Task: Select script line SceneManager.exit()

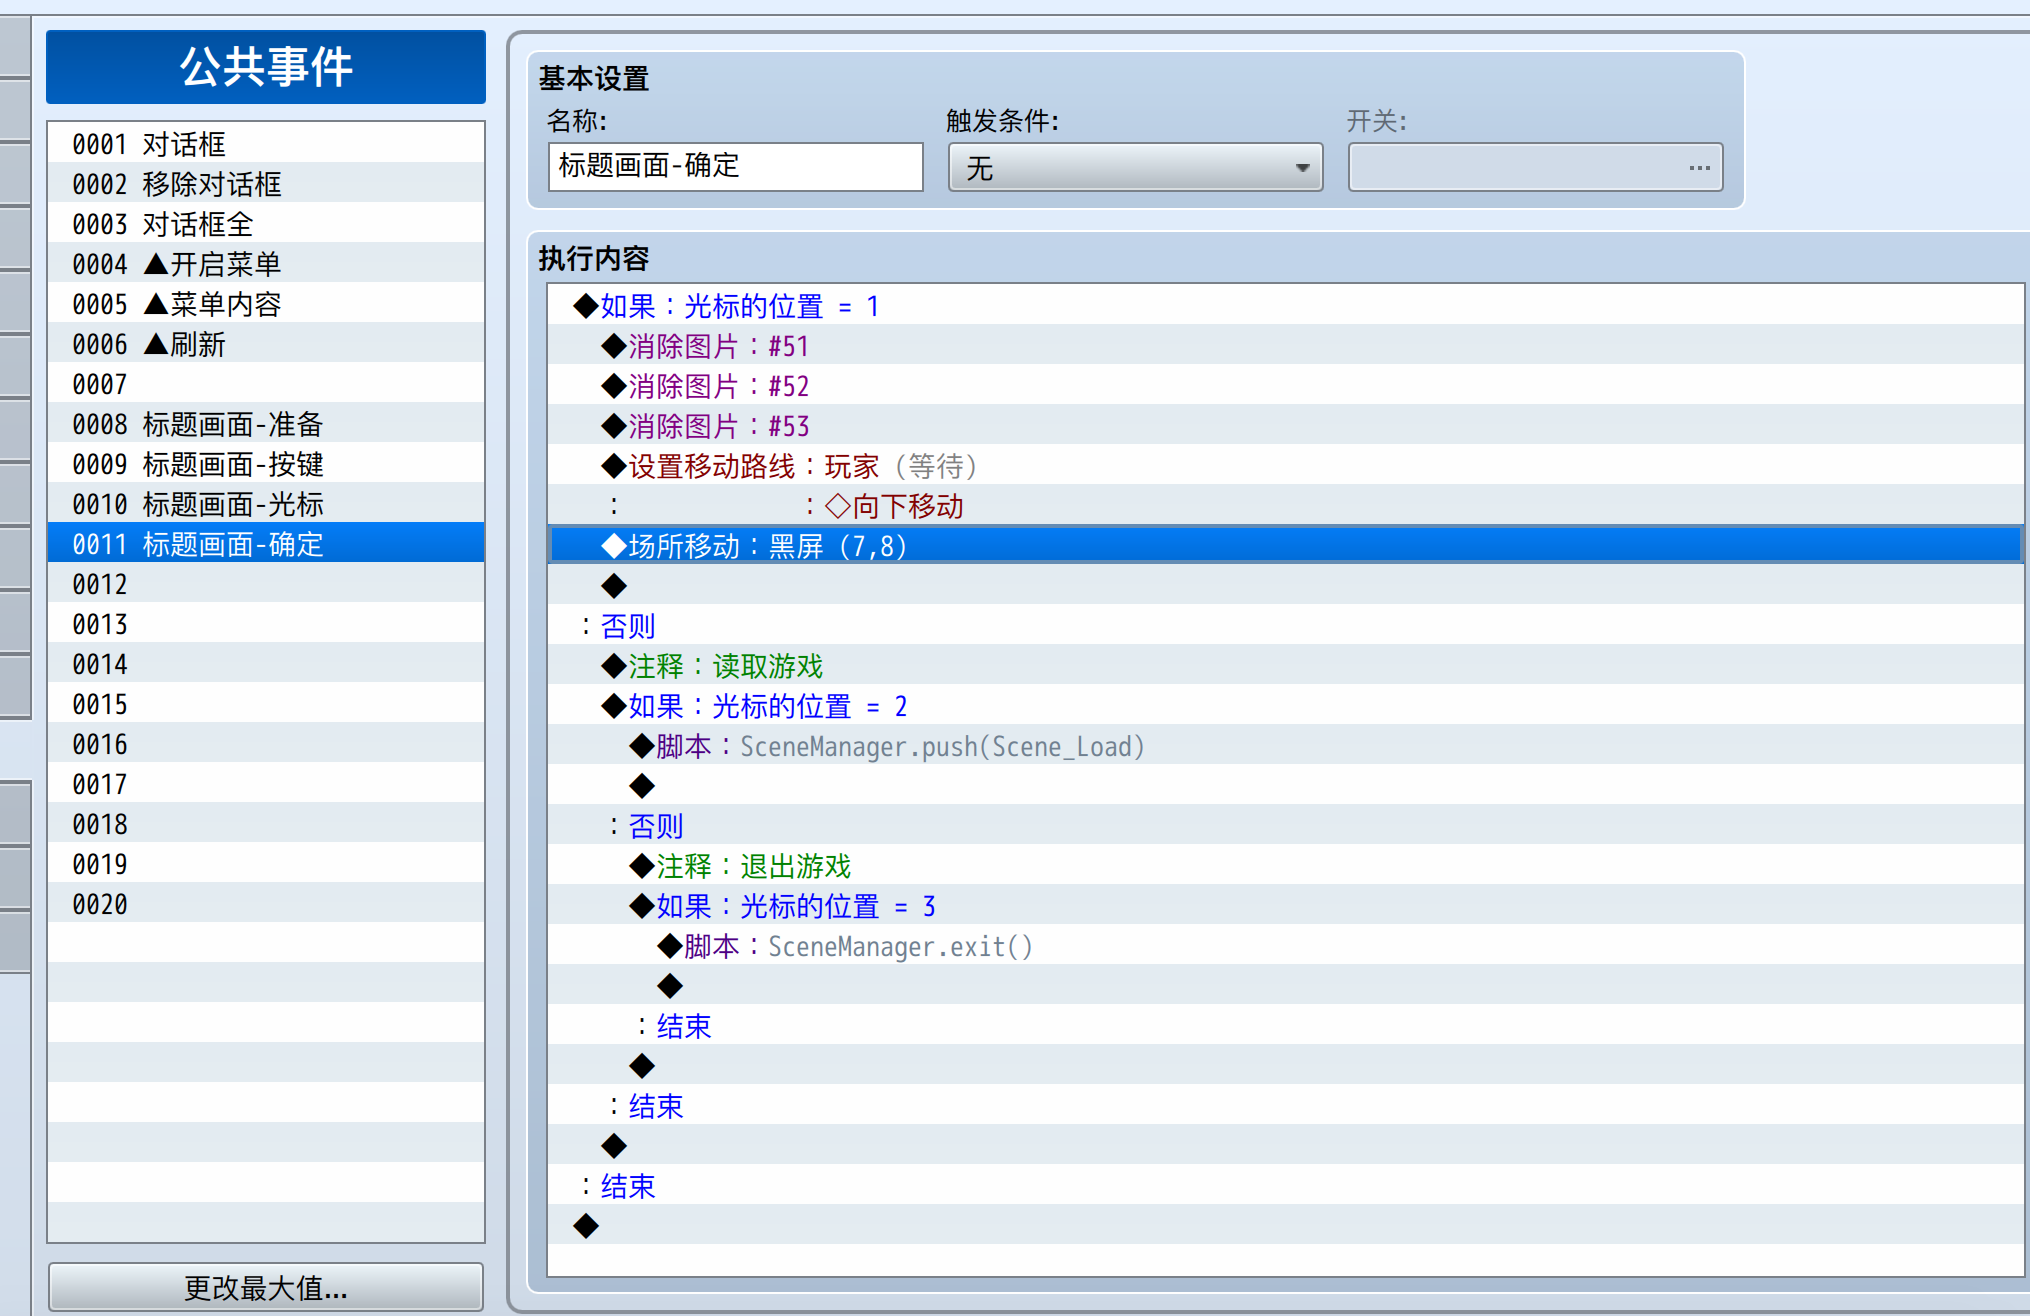Action: pyautogui.click(x=1286, y=945)
